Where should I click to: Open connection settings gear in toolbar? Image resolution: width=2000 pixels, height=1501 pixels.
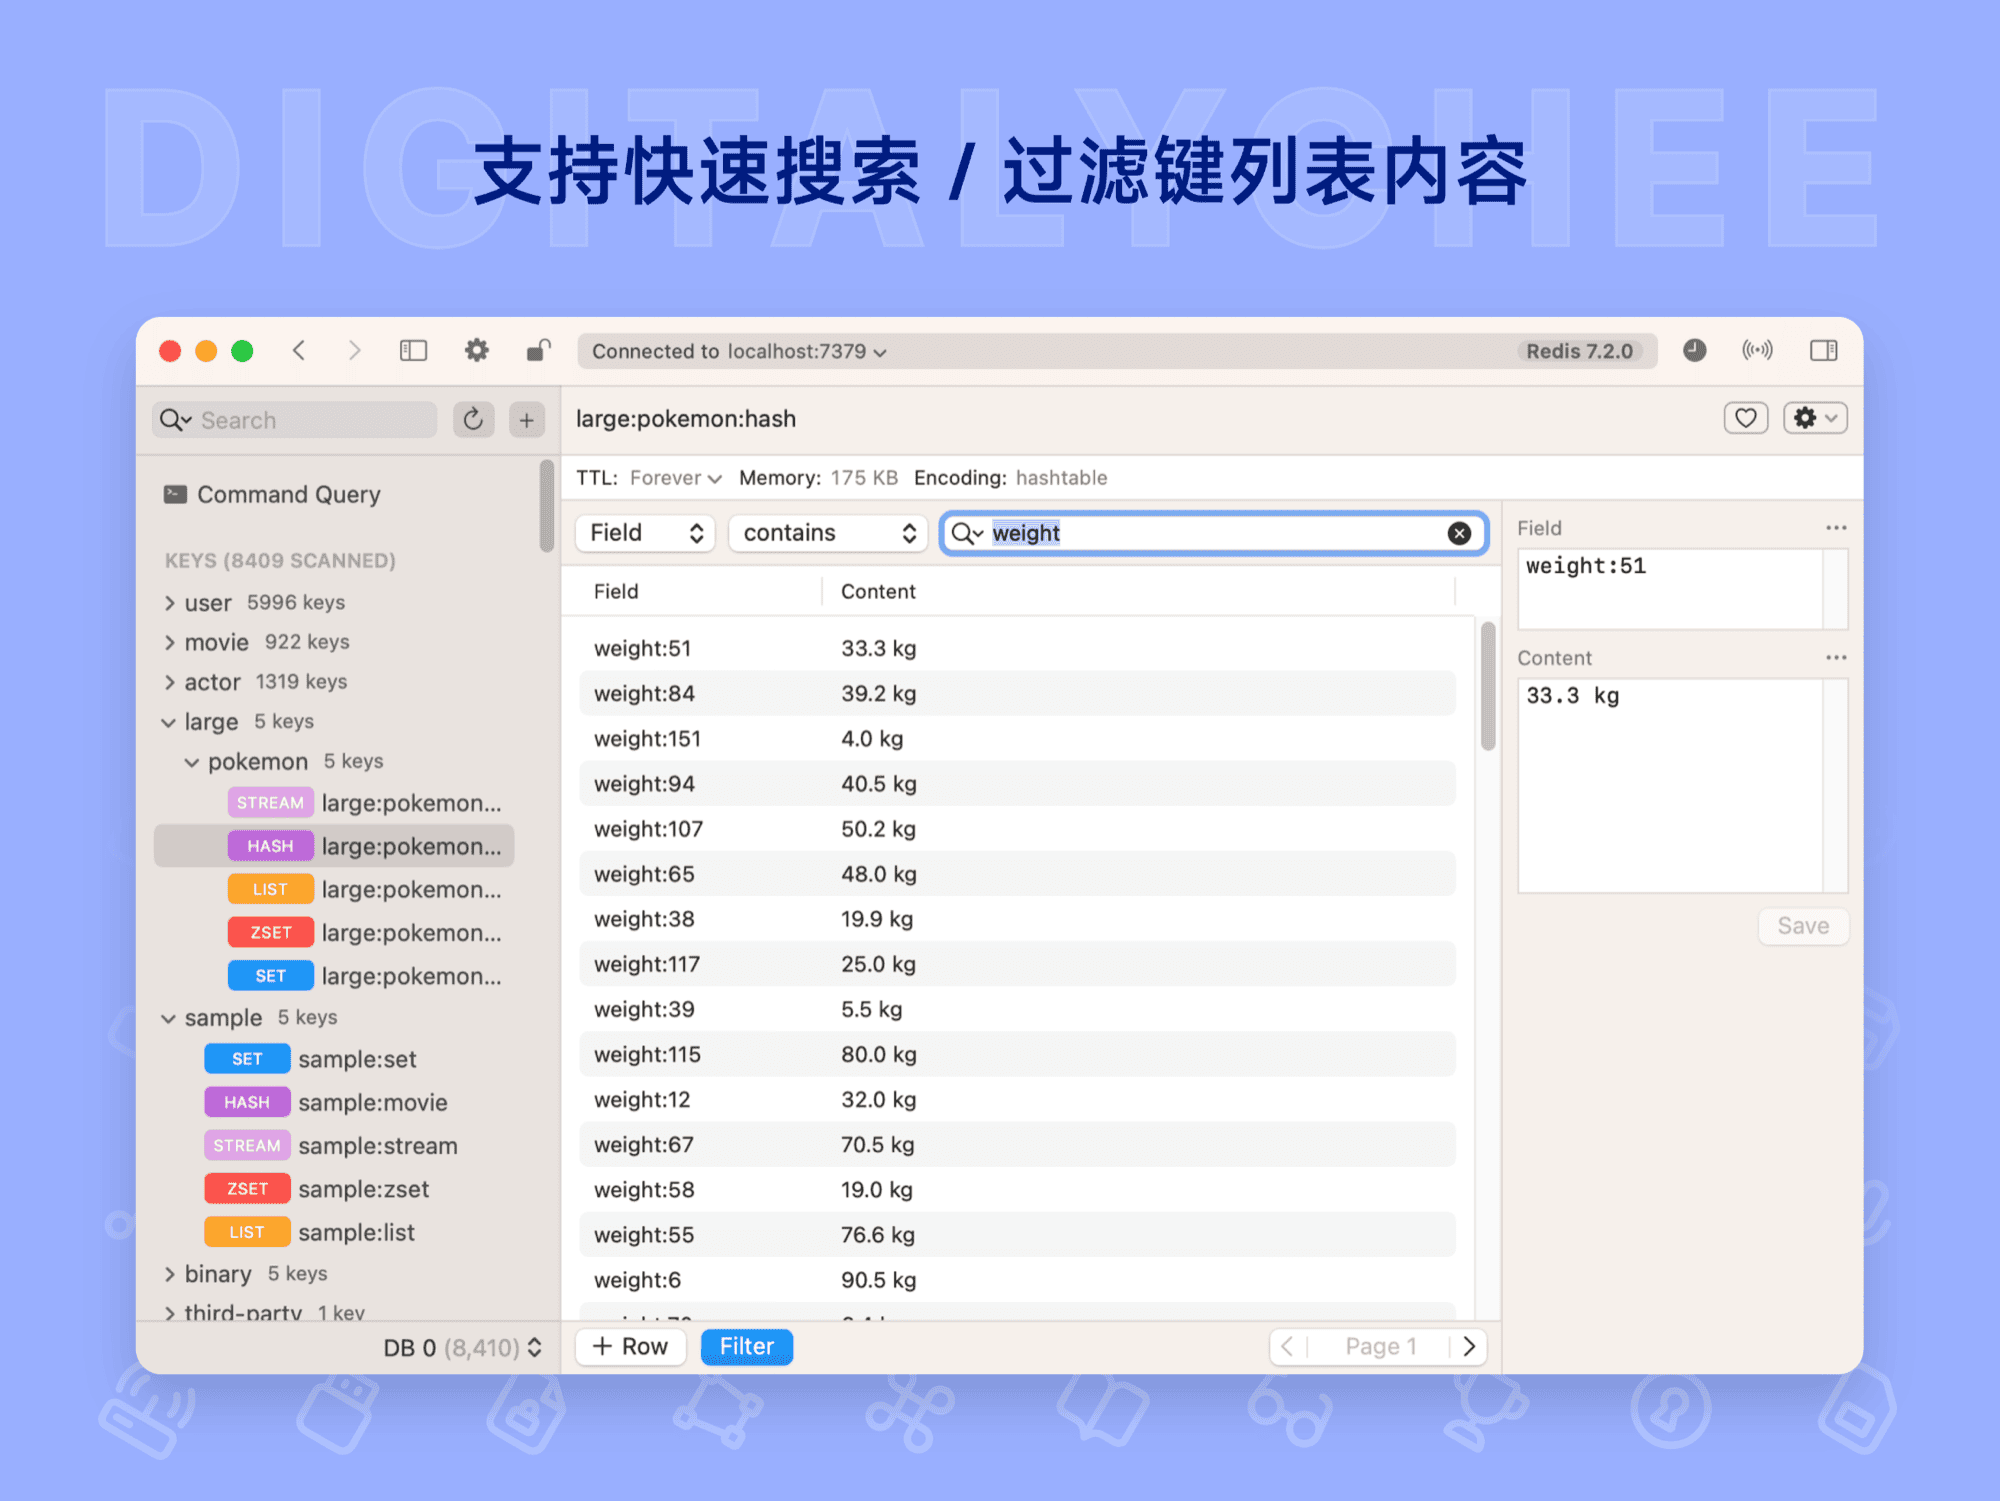(476, 350)
